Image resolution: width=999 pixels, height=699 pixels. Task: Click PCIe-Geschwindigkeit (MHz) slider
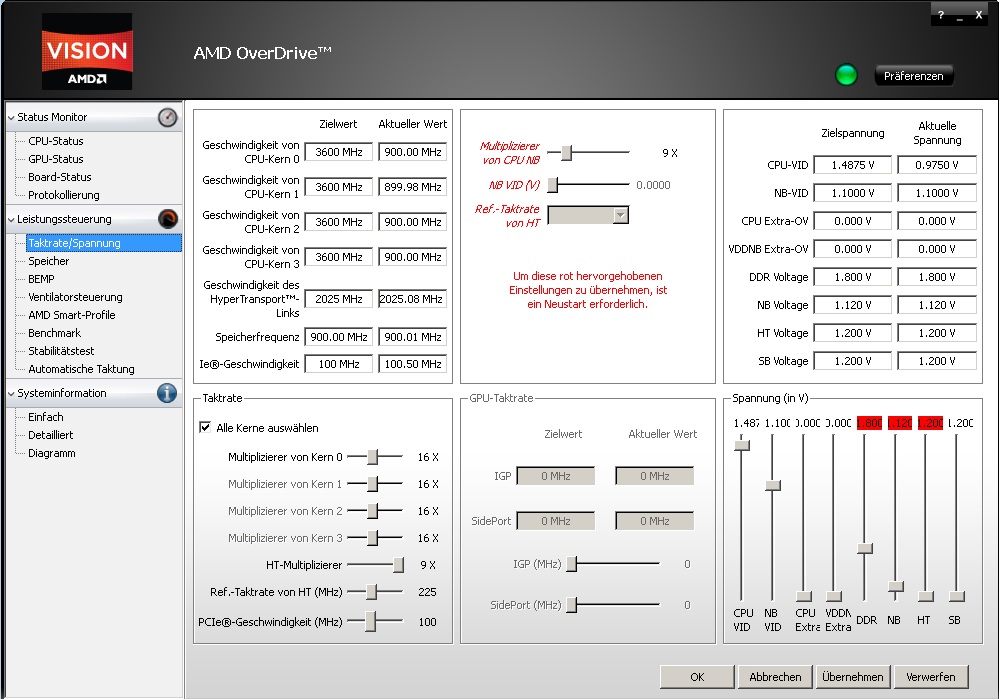click(x=370, y=621)
